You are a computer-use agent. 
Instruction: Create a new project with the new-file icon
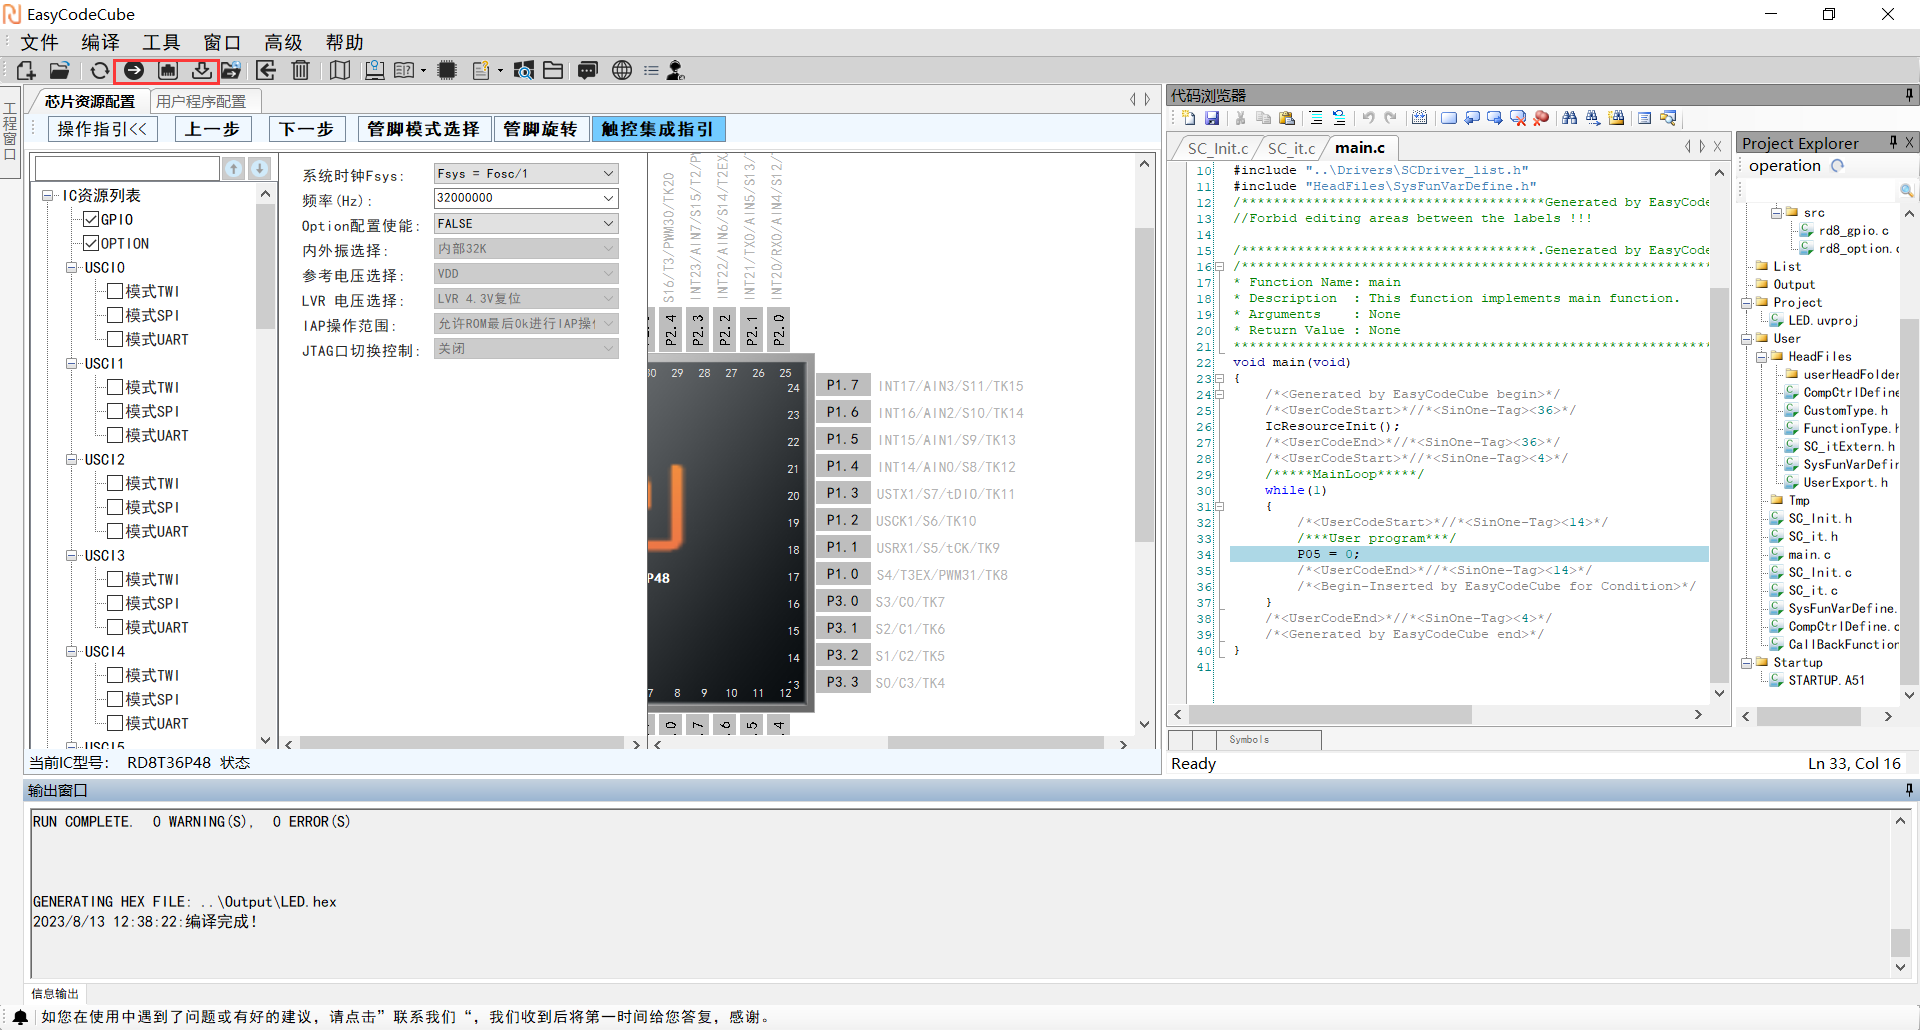point(26,70)
